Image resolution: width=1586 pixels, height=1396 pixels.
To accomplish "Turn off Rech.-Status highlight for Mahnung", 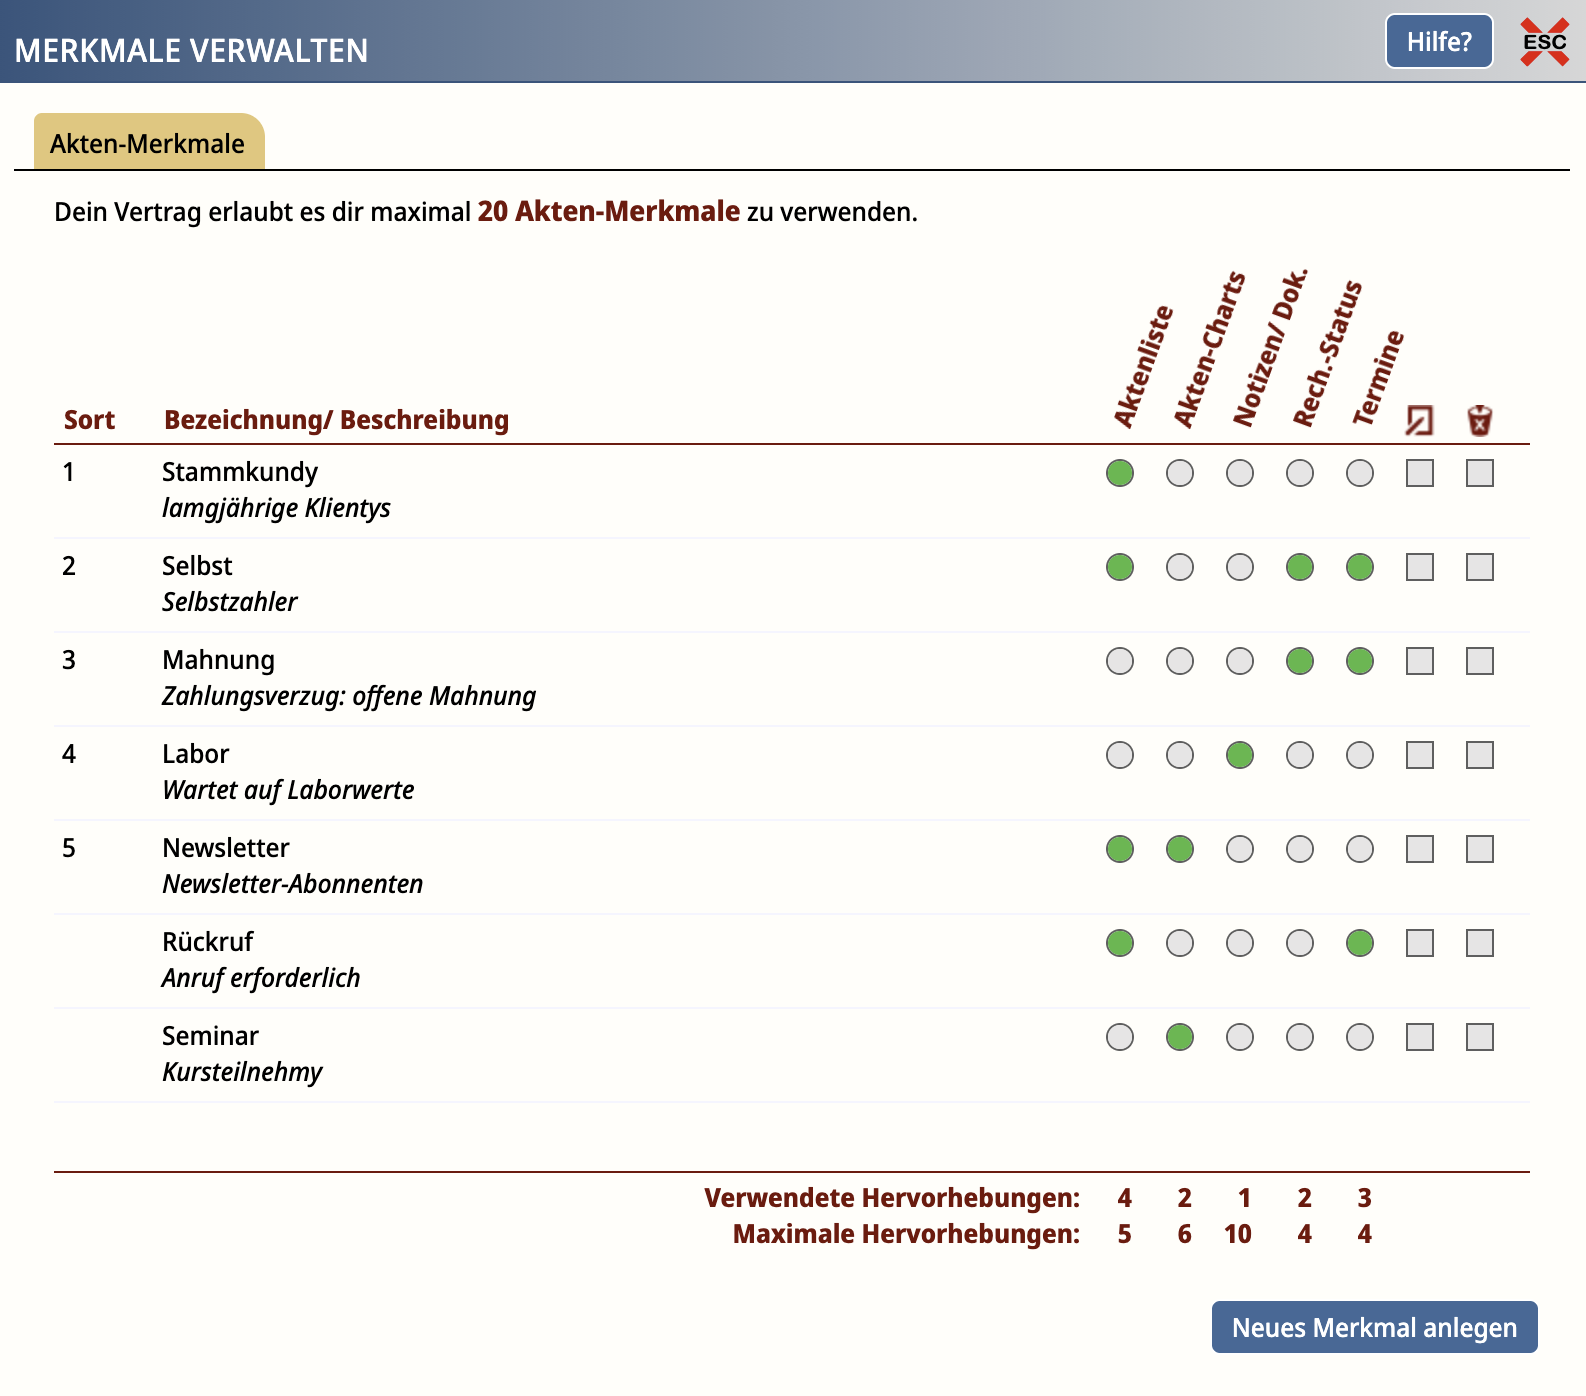I will 1300,661.
